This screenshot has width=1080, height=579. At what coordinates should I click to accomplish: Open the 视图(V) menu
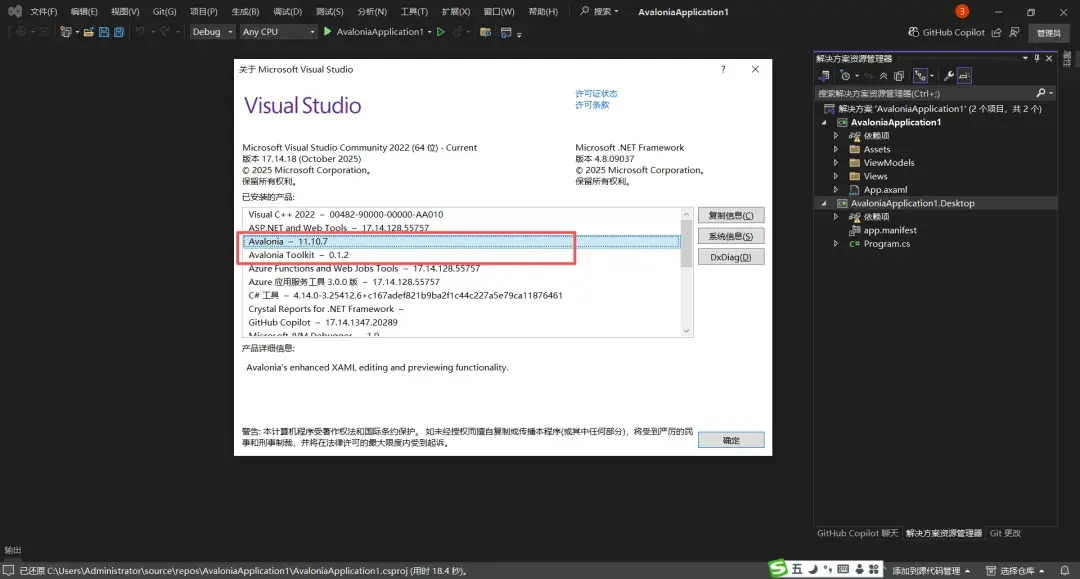point(126,11)
